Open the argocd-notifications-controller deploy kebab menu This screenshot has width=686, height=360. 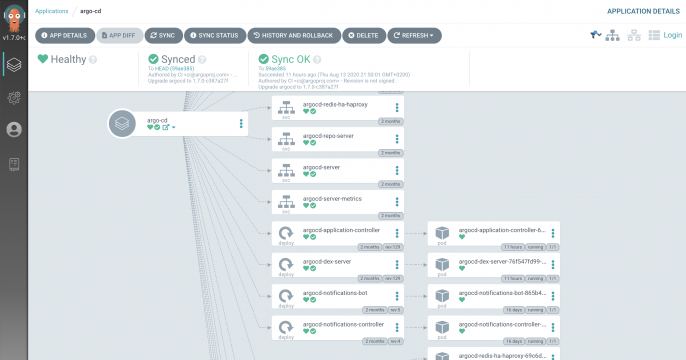397,328
